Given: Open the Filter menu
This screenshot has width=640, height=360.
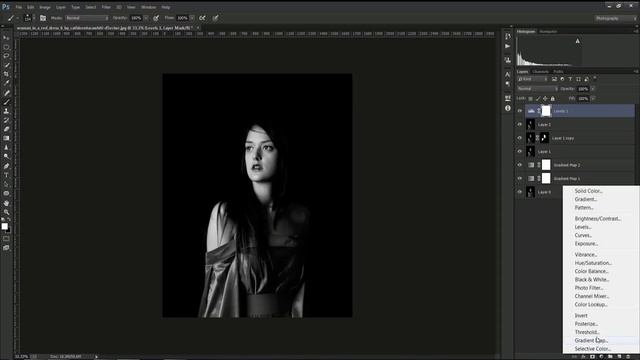Looking at the screenshot, I should pos(106,7).
